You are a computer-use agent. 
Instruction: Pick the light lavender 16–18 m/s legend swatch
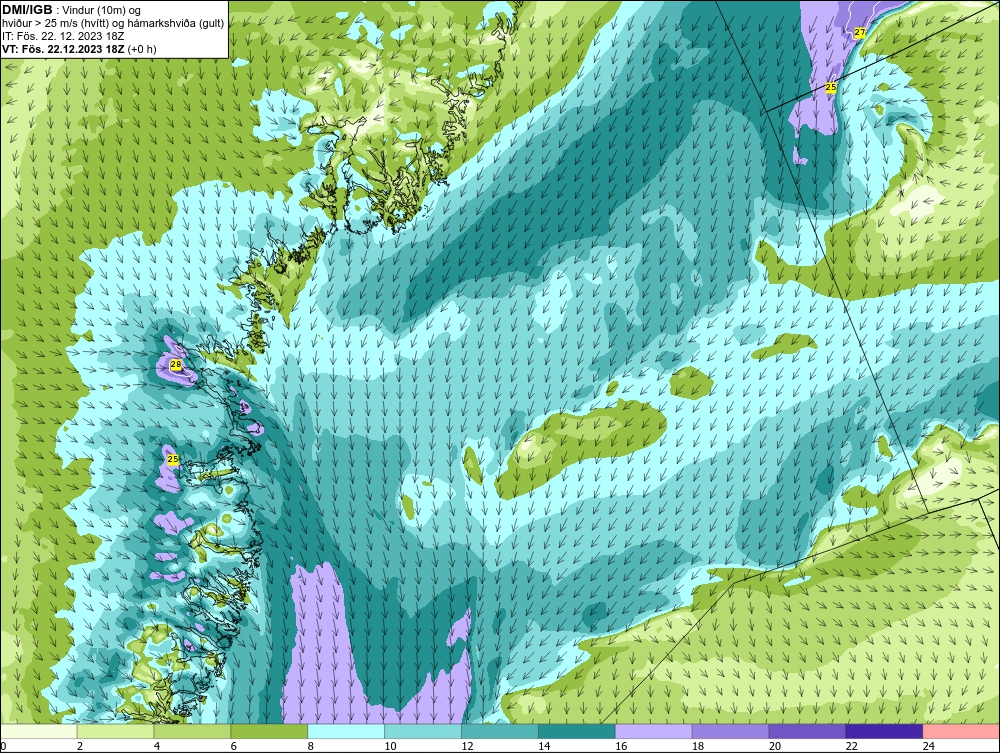coord(654,731)
